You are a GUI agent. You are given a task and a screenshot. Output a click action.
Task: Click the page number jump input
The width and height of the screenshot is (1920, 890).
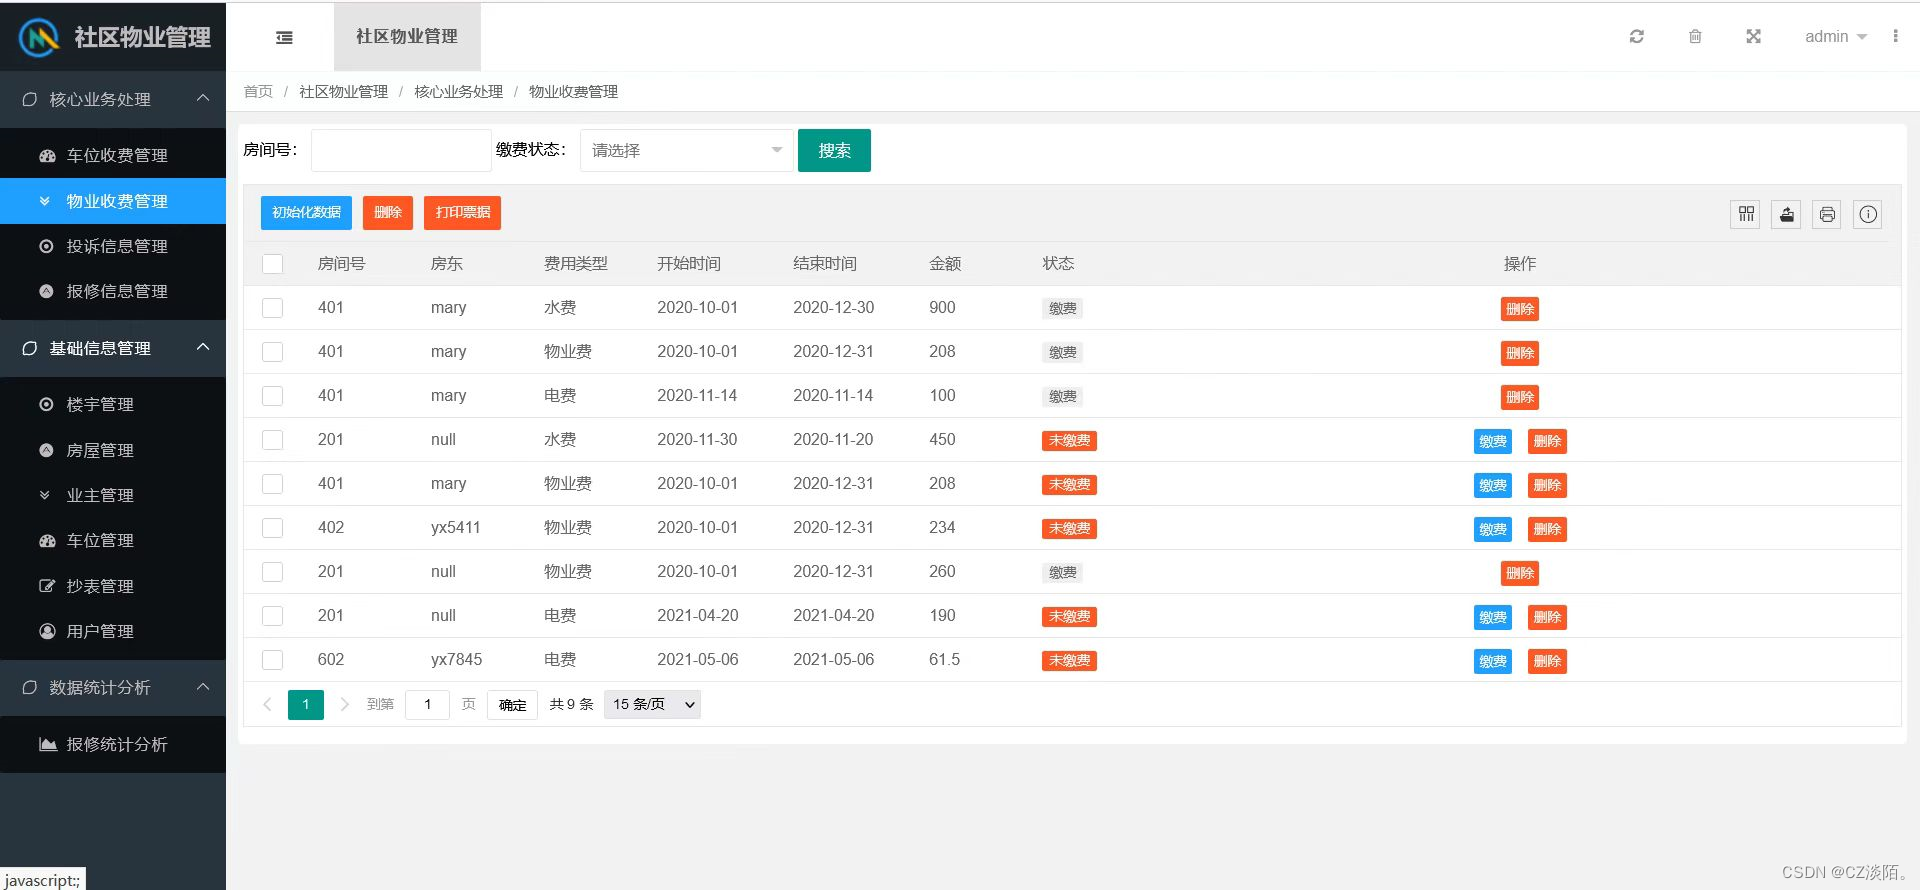click(427, 704)
